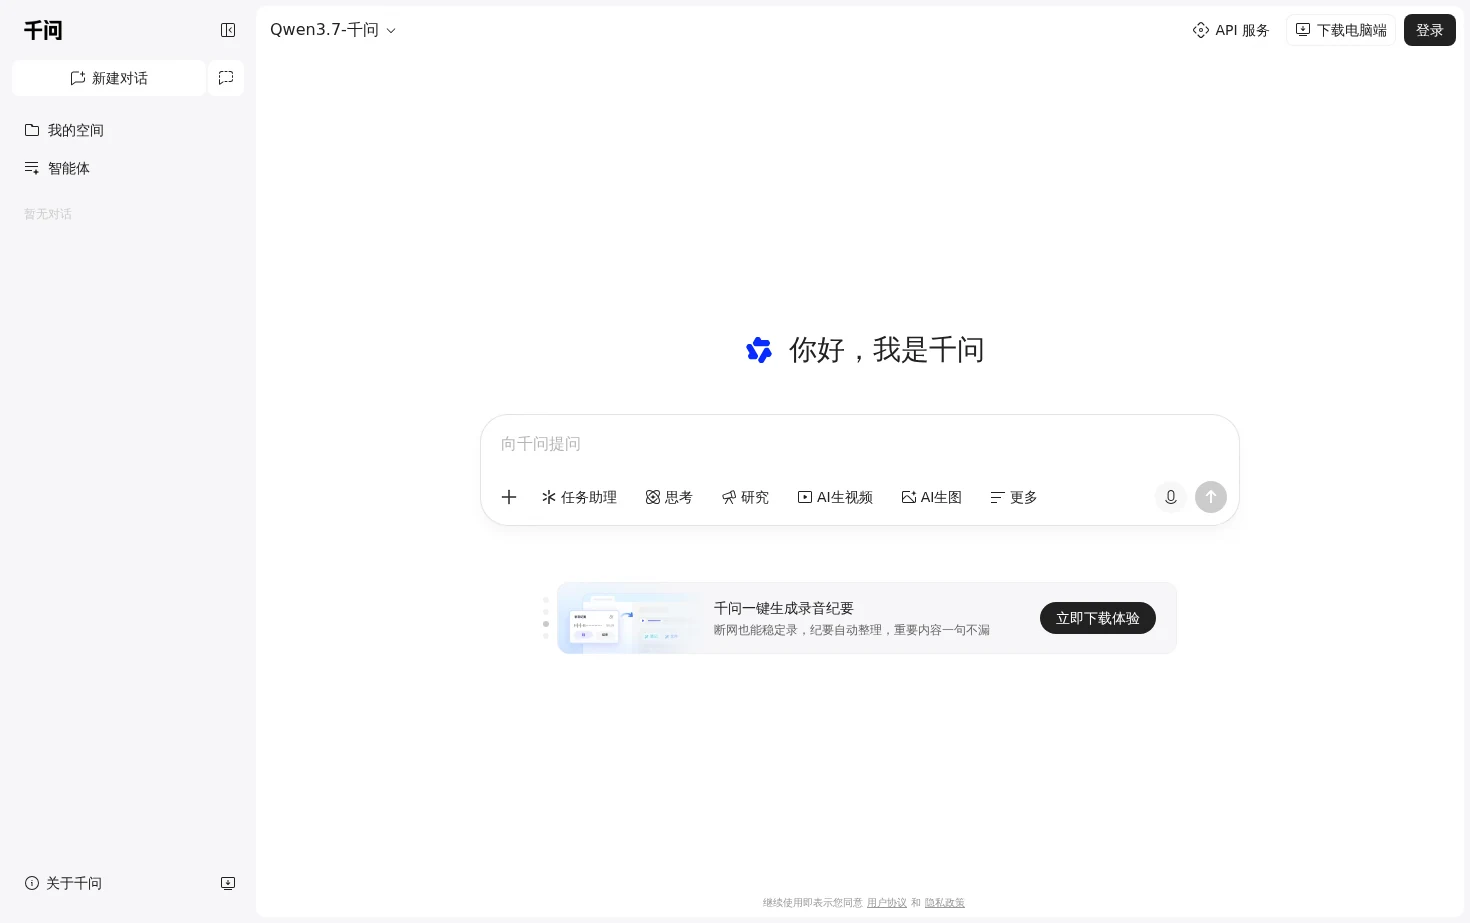Select the 任务助理 mode

[580, 497]
